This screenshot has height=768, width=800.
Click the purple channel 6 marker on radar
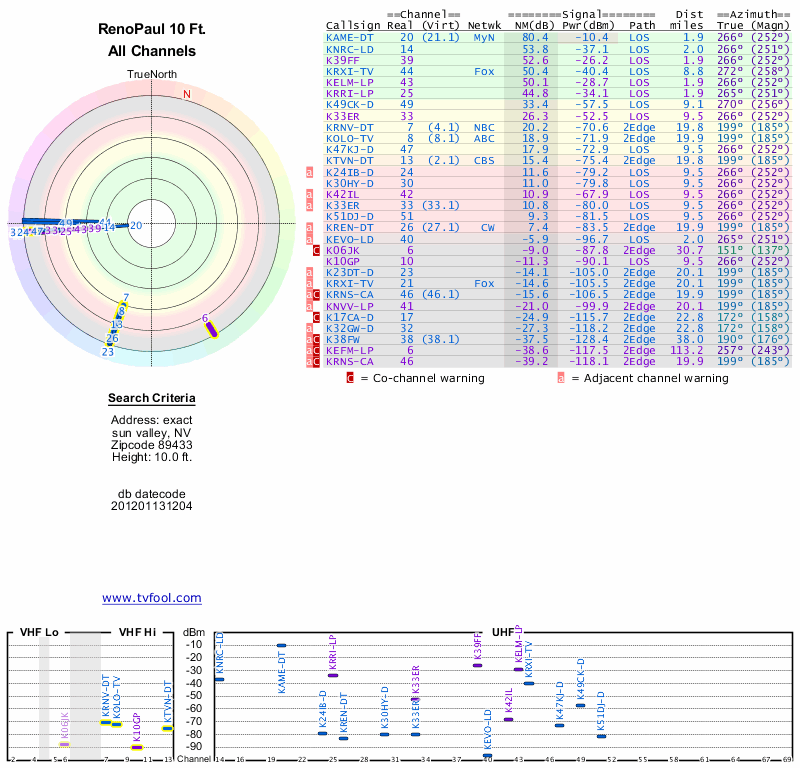coord(211,327)
